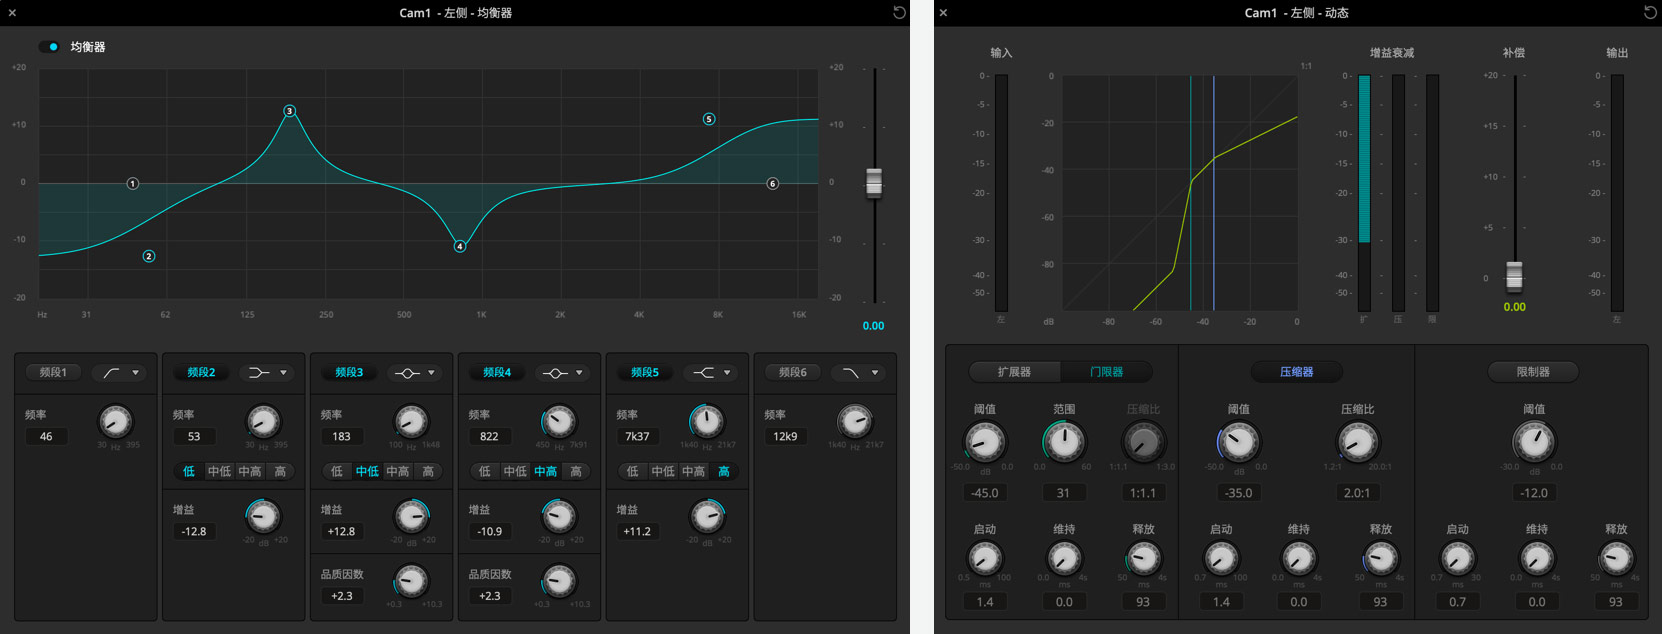
Task: Edit the limiter threshold field showing -12.0
Action: [1534, 493]
